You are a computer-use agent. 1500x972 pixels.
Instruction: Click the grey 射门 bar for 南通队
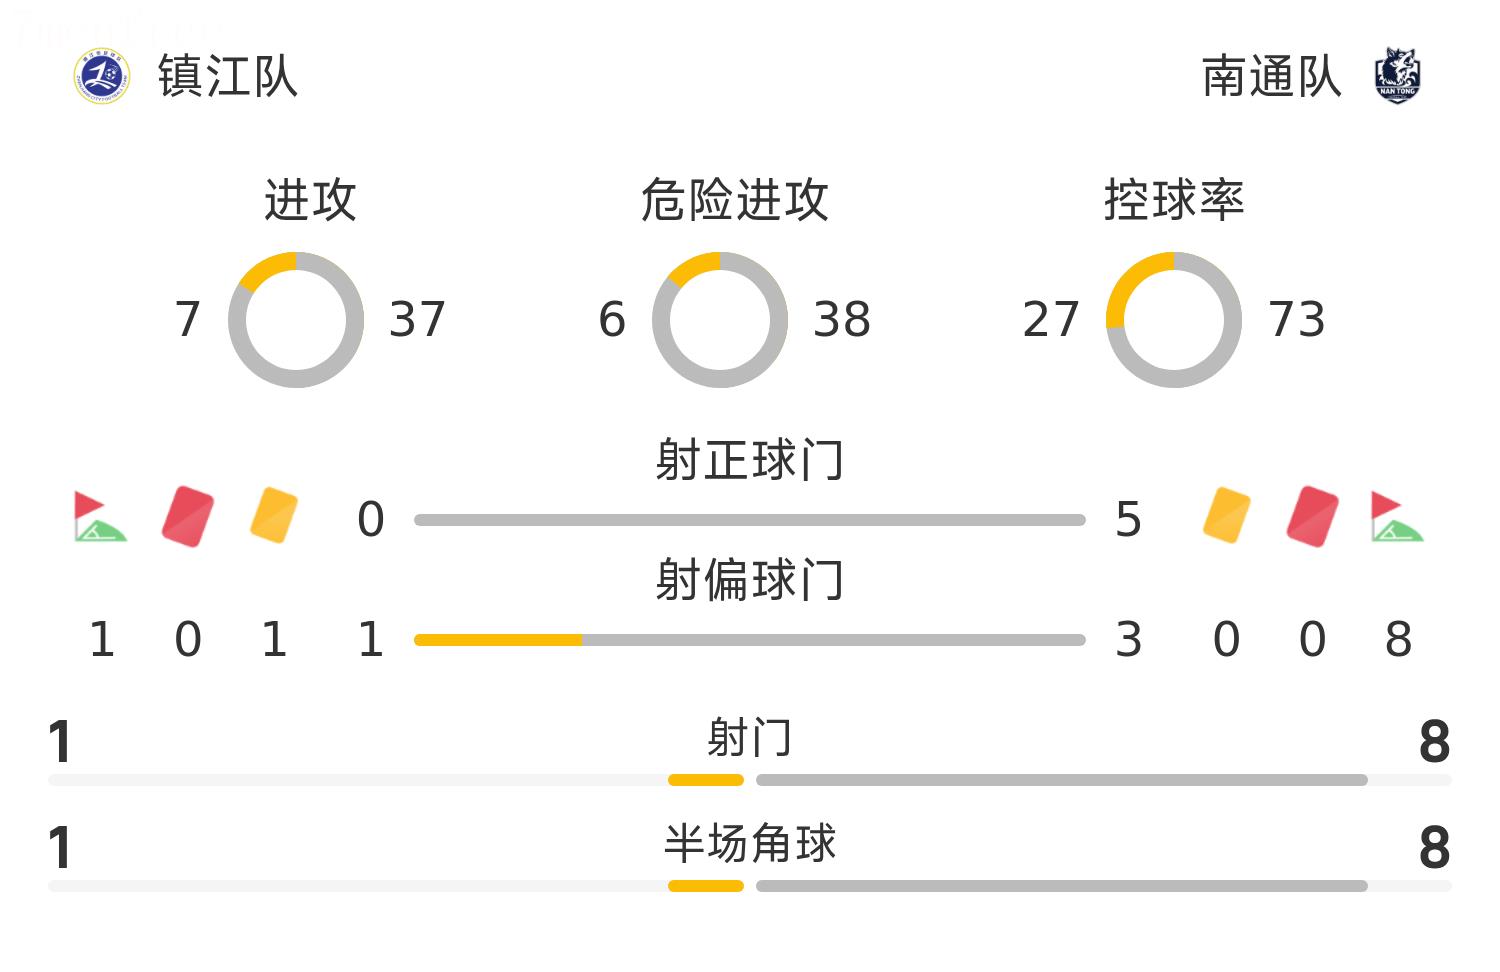[x=1062, y=780]
